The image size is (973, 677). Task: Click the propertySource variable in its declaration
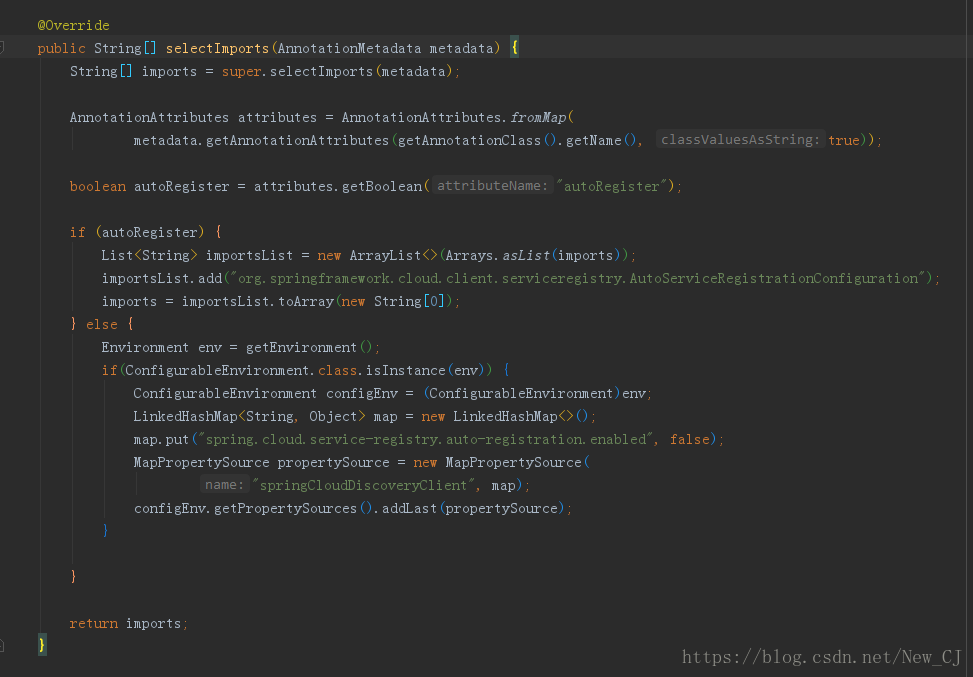[333, 462]
